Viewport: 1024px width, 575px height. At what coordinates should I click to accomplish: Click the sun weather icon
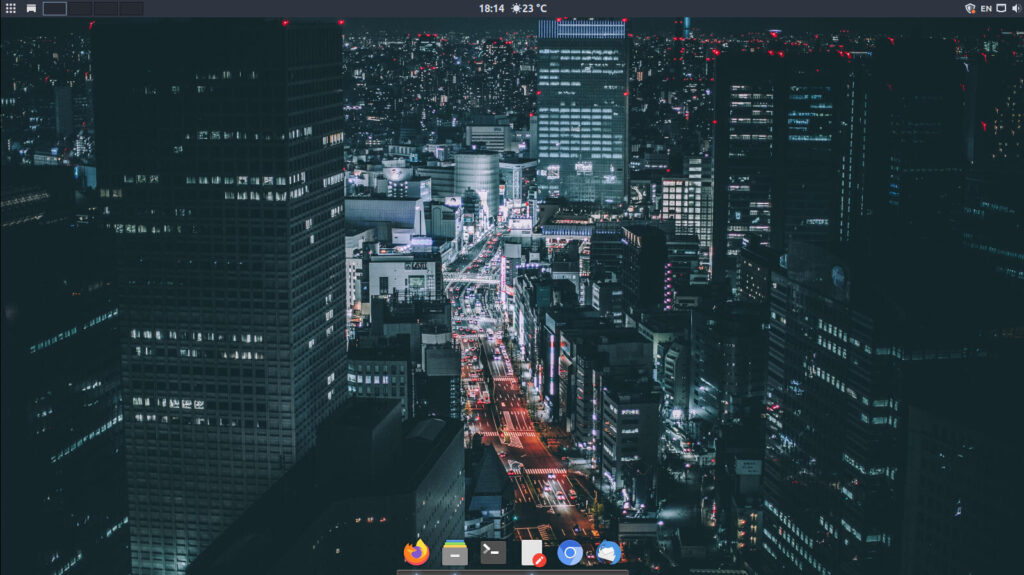pos(517,8)
